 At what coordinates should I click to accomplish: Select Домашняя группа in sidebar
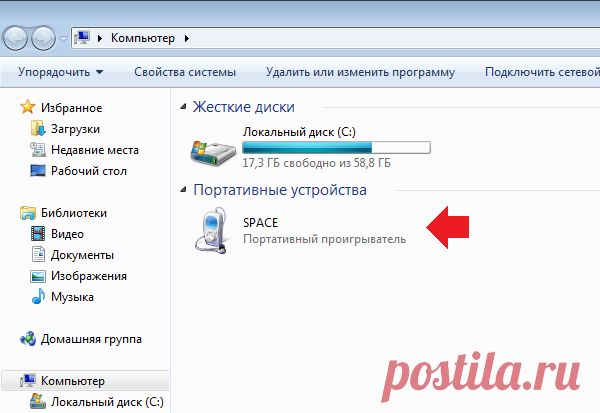tap(91, 340)
